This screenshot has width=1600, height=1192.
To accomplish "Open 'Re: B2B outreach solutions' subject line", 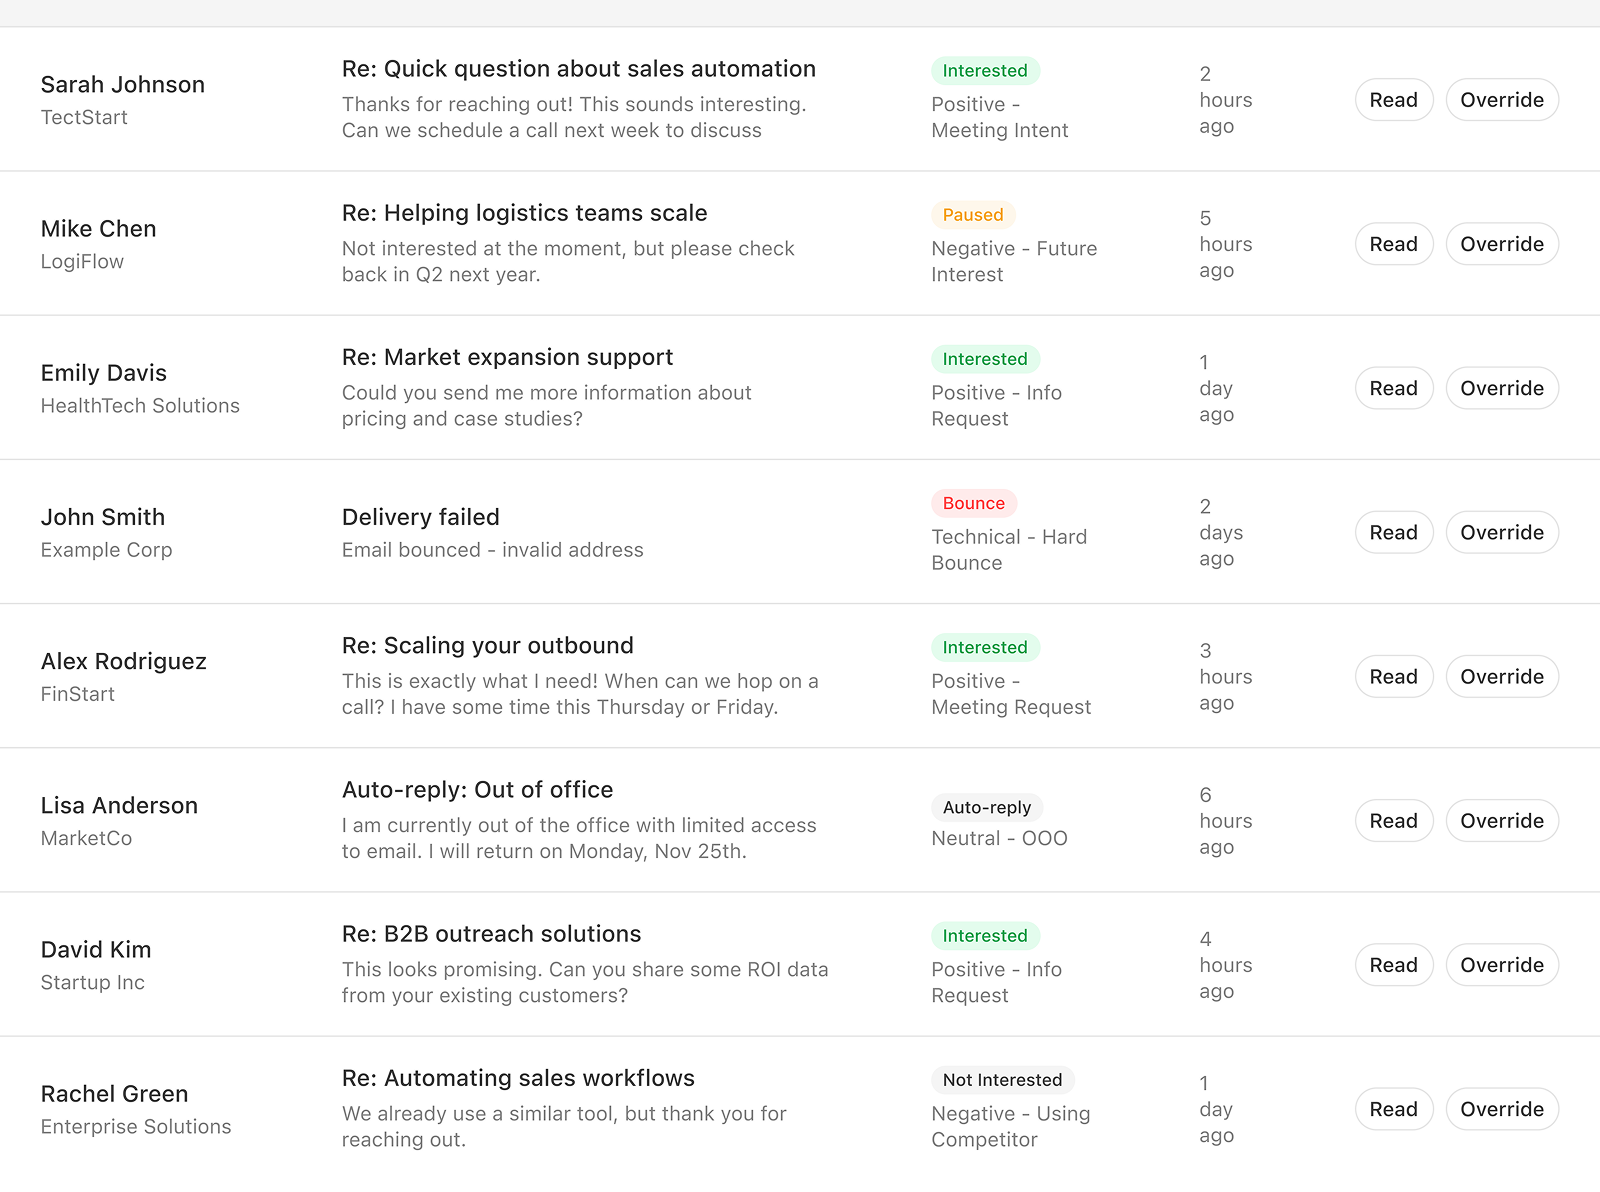I will pyautogui.click(x=491, y=933).
